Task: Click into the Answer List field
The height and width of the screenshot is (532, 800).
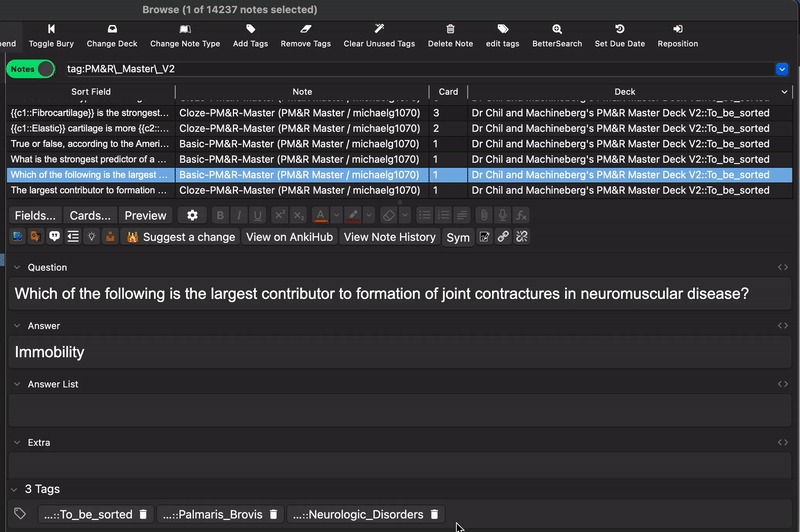Action: tap(400, 410)
